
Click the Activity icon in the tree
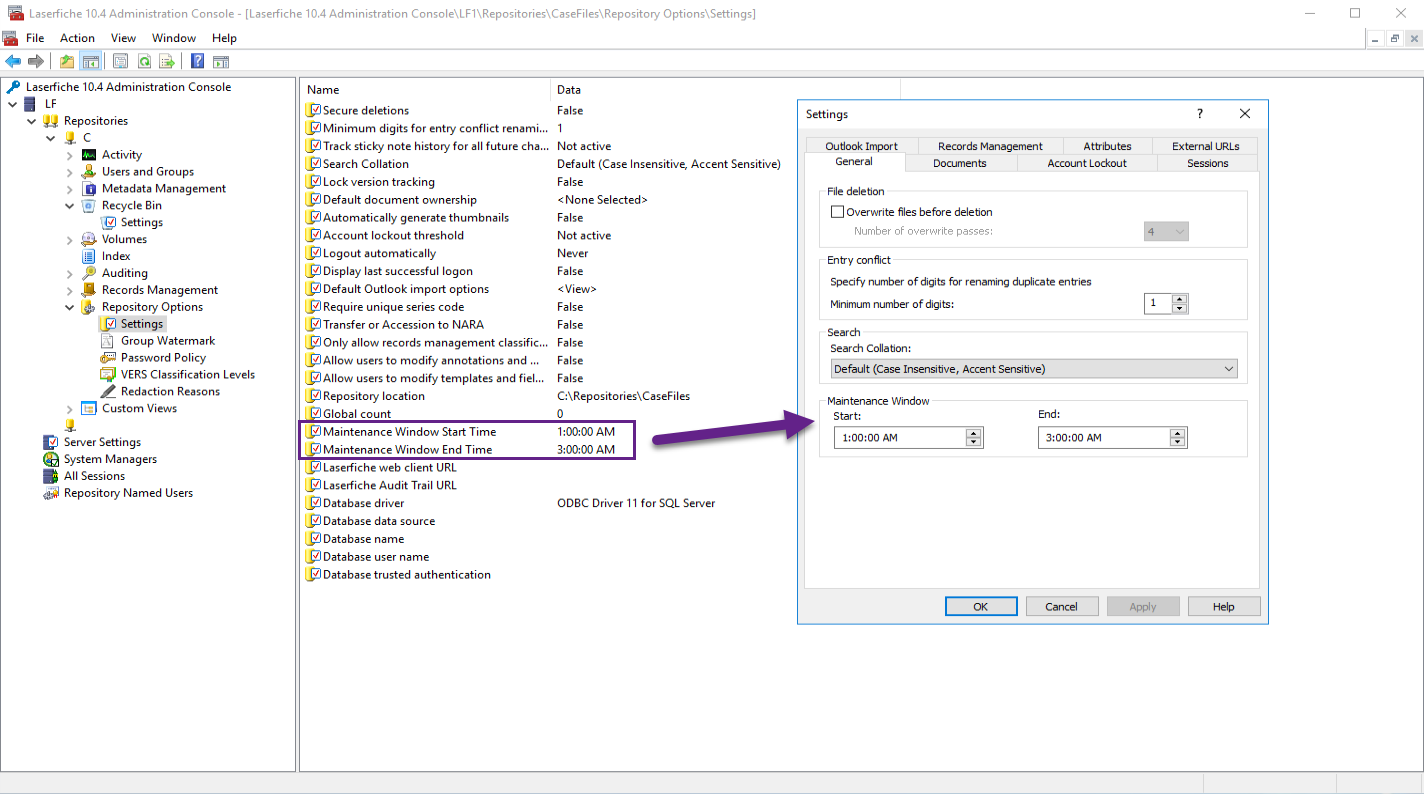(89, 155)
